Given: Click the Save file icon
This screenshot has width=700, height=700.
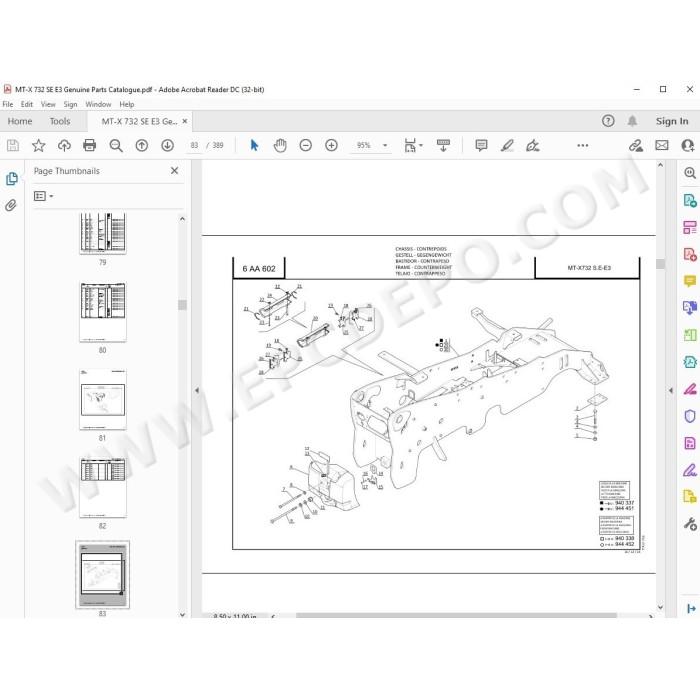Looking at the screenshot, I should 12,145.
